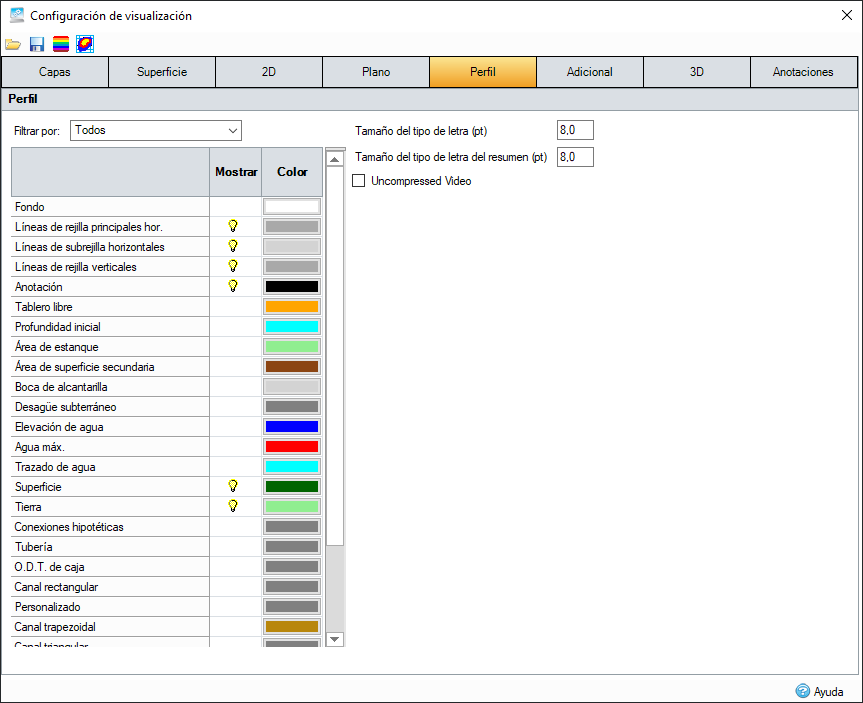Click the Color column header

(292, 172)
